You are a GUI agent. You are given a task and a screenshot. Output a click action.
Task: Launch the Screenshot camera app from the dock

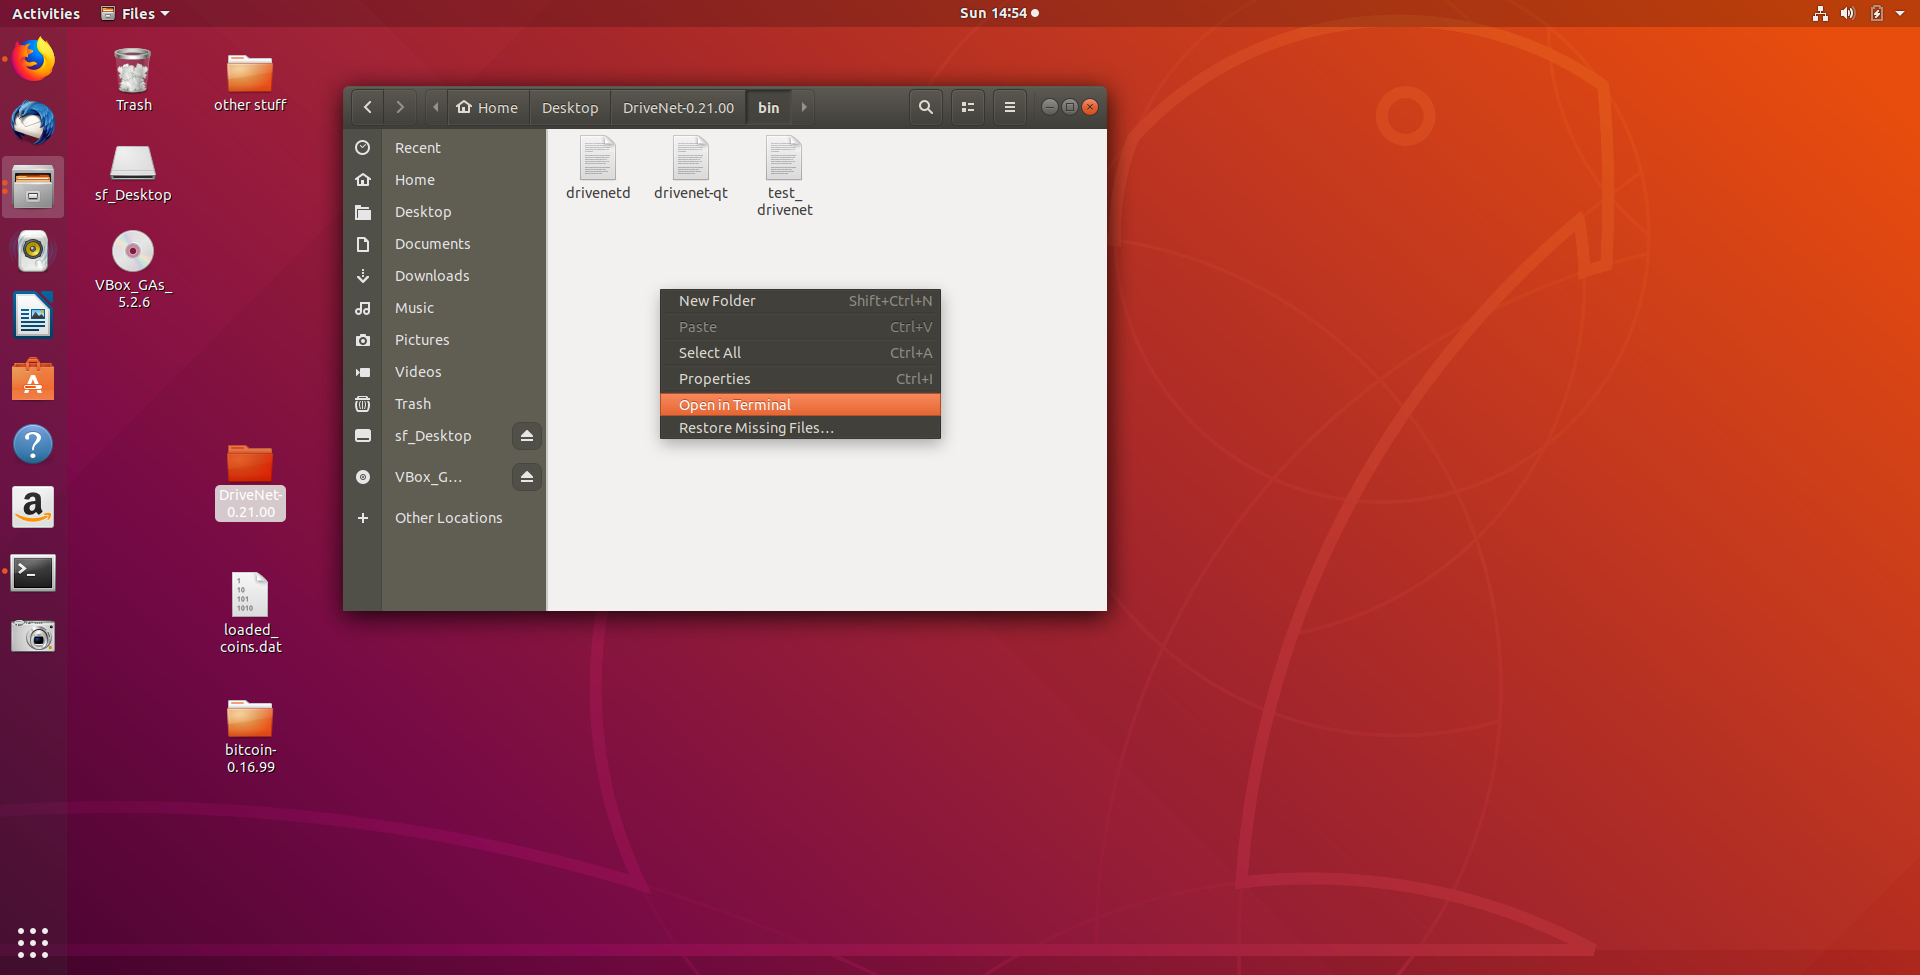coord(33,636)
